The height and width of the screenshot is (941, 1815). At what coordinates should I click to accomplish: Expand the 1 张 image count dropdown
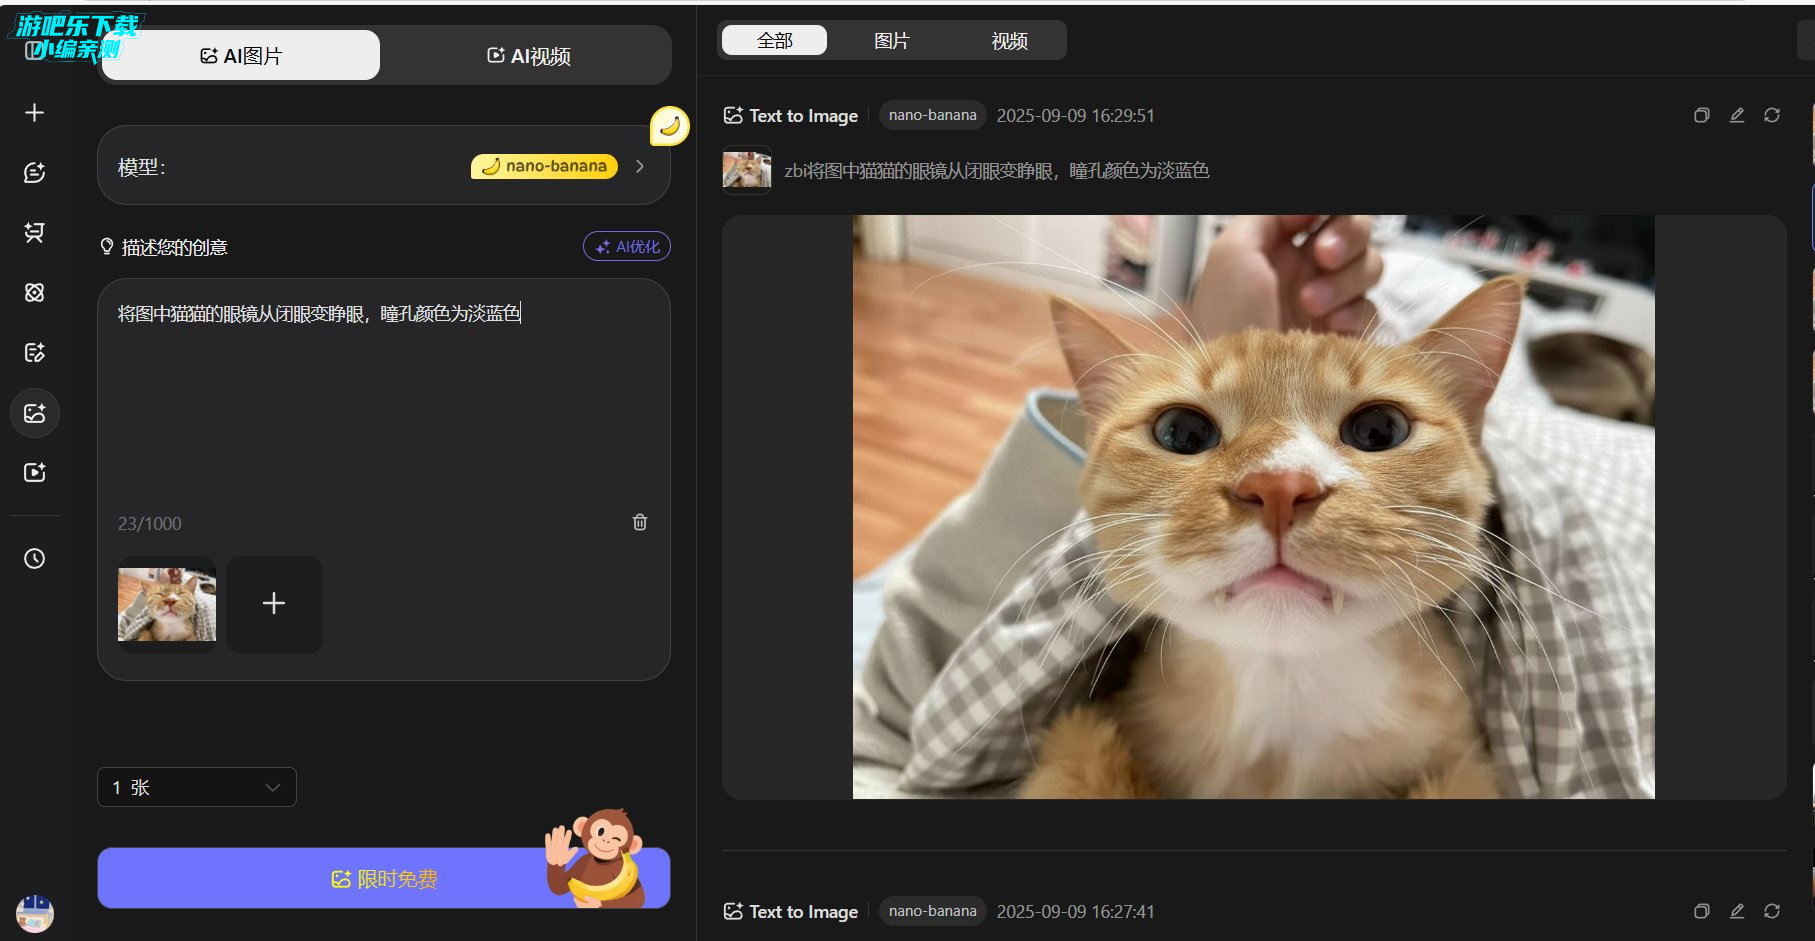click(197, 787)
